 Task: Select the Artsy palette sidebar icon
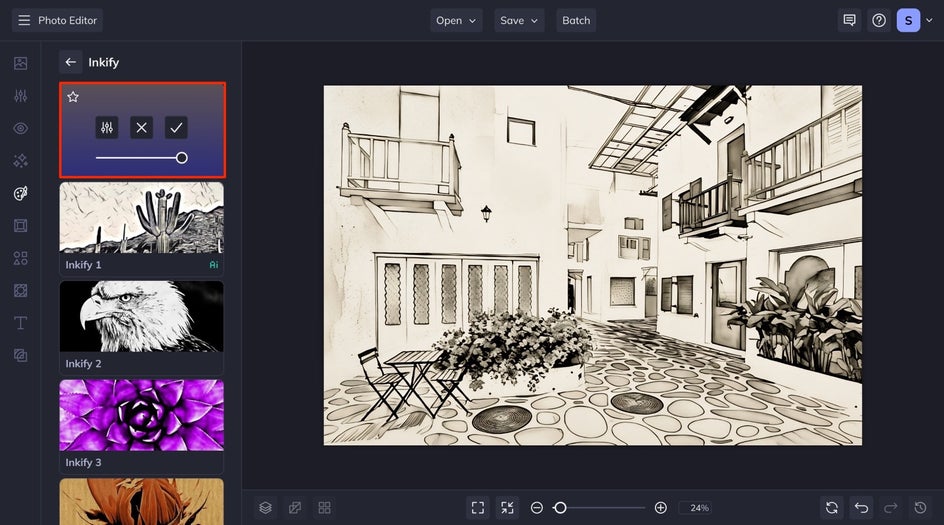point(20,193)
